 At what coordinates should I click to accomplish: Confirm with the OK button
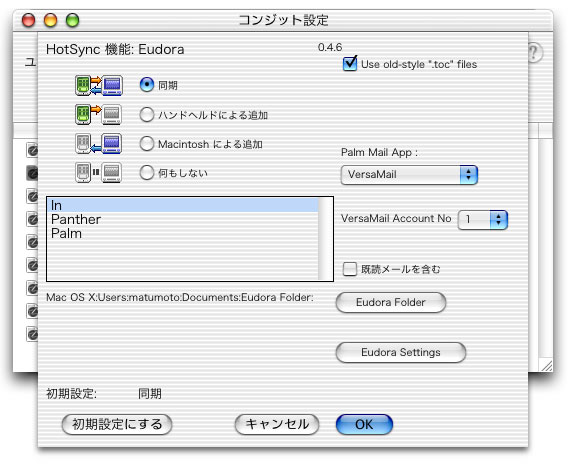[x=364, y=424]
